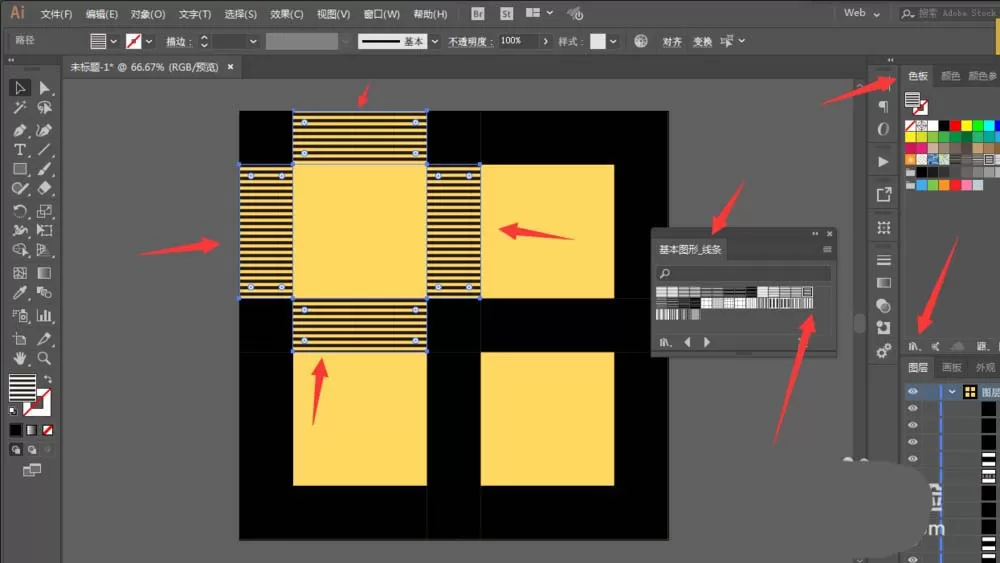This screenshot has height=563, width=1000.
Task: Open the 对象(O) menu
Action: coord(148,14)
